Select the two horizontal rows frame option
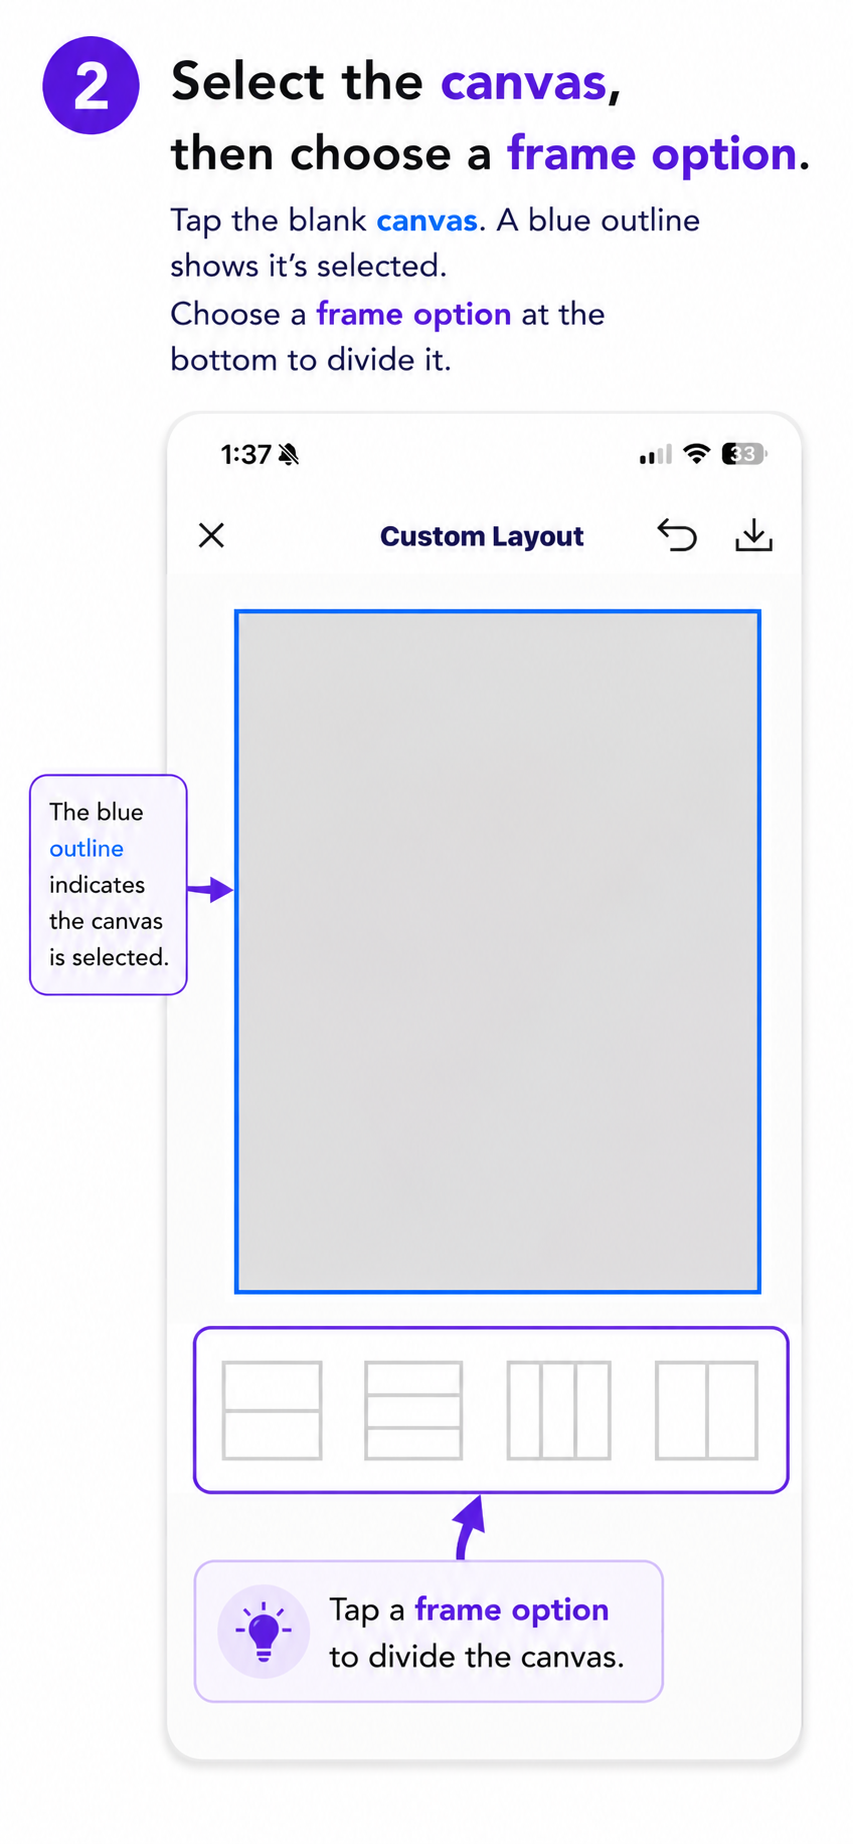 pos(272,1410)
